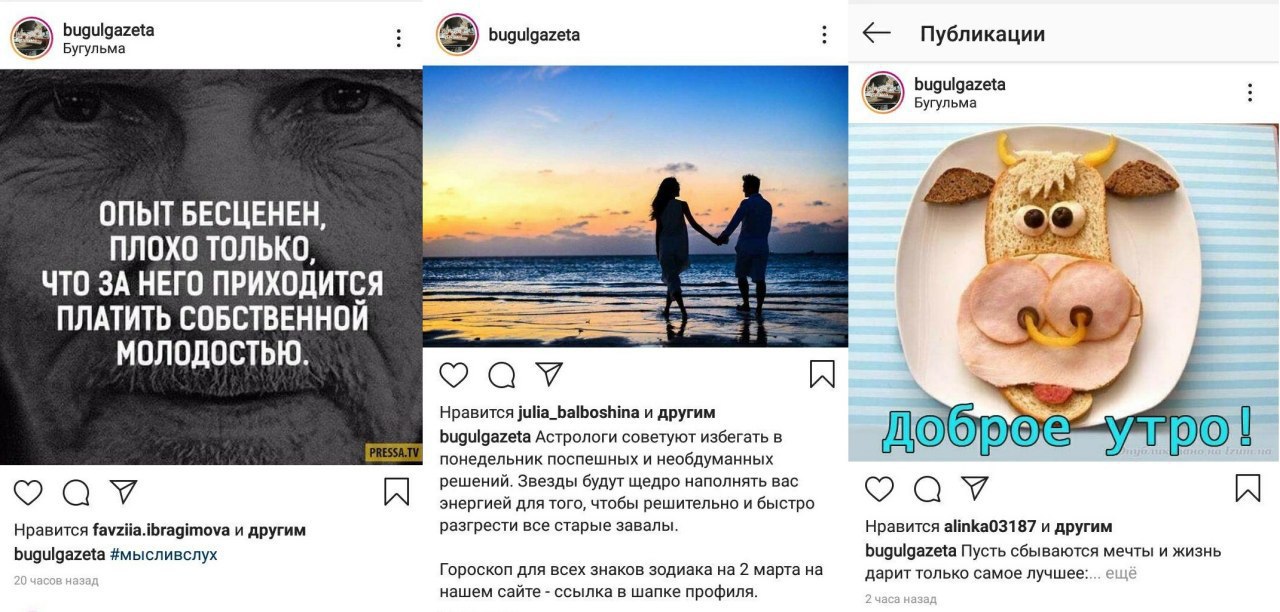
Task: Send the beach couple post via paper plane icon
Action: tap(549, 374)
